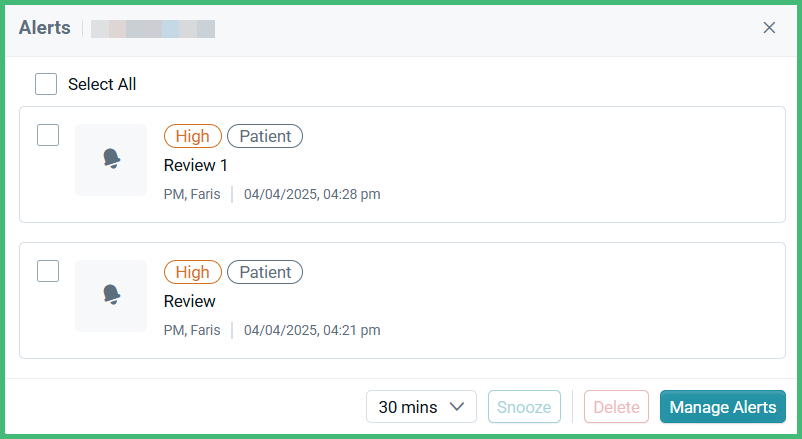Click the blurred patient name in header
Screen dimensions: 802x439
pos(153,29)
